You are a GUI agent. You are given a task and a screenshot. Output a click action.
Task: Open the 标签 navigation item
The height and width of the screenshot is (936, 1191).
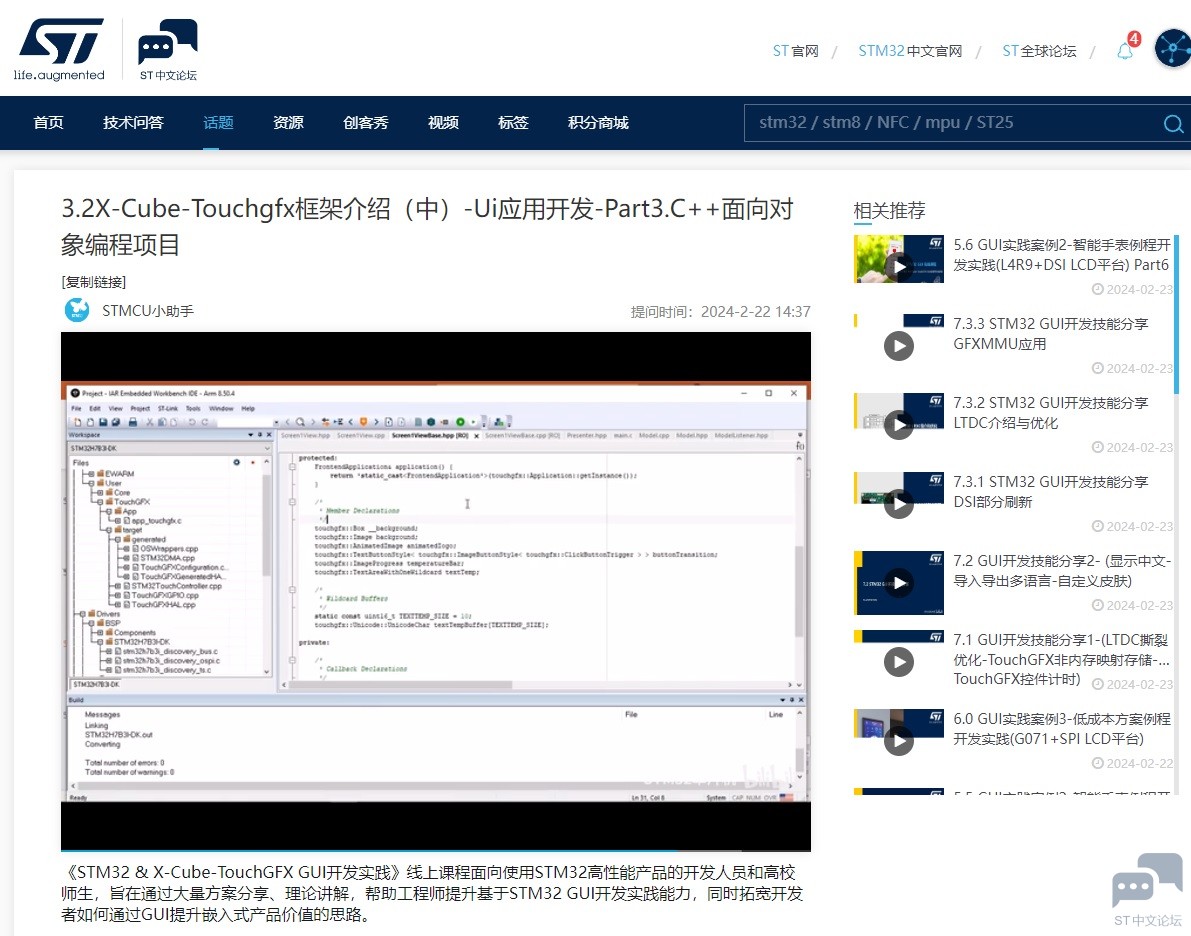(513, 122)
